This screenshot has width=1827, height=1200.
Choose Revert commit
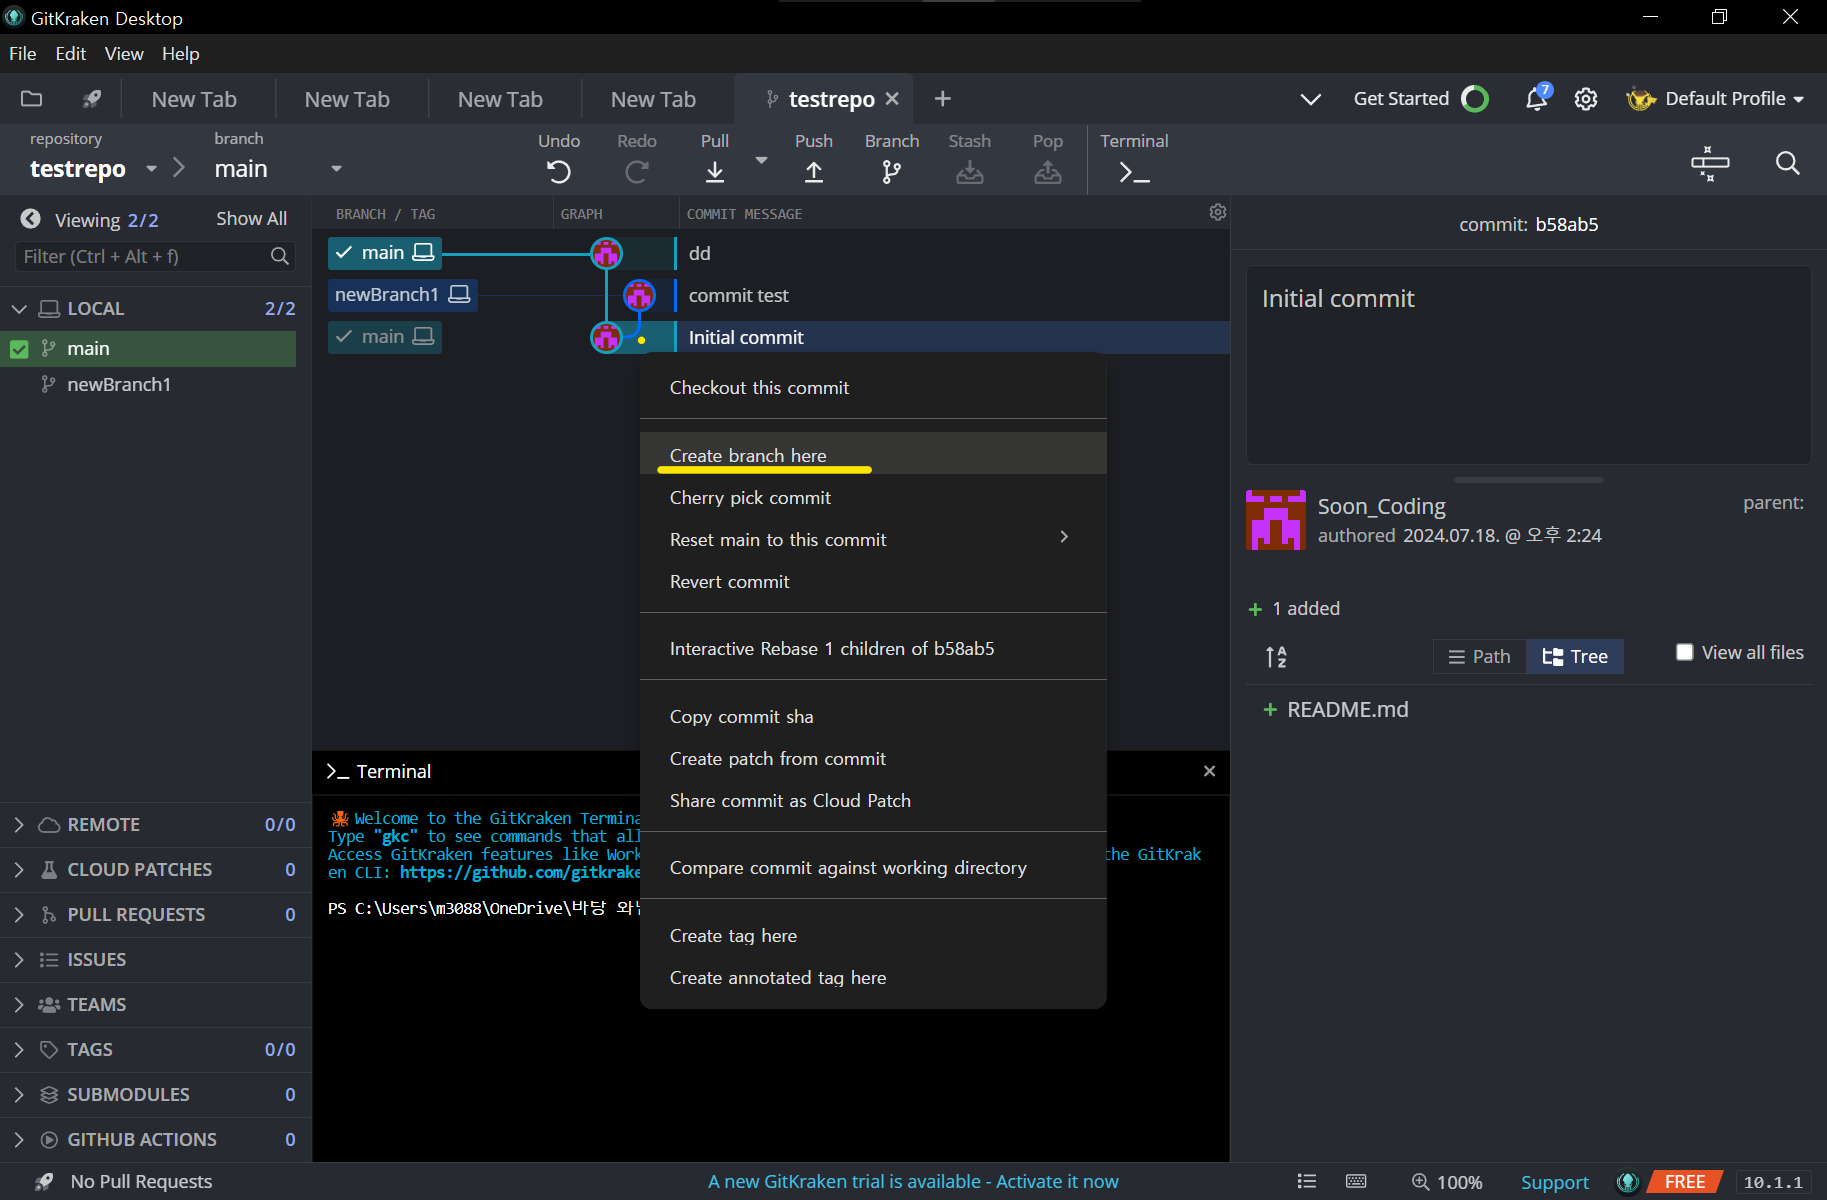tap(873, 582)
